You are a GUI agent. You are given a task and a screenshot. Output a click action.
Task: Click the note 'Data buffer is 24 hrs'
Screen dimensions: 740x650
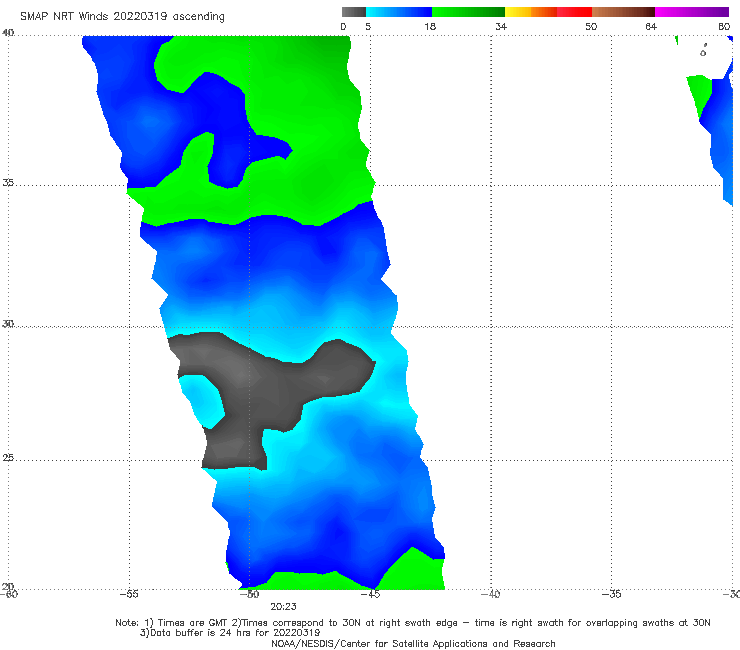click(x=201, y=633)
